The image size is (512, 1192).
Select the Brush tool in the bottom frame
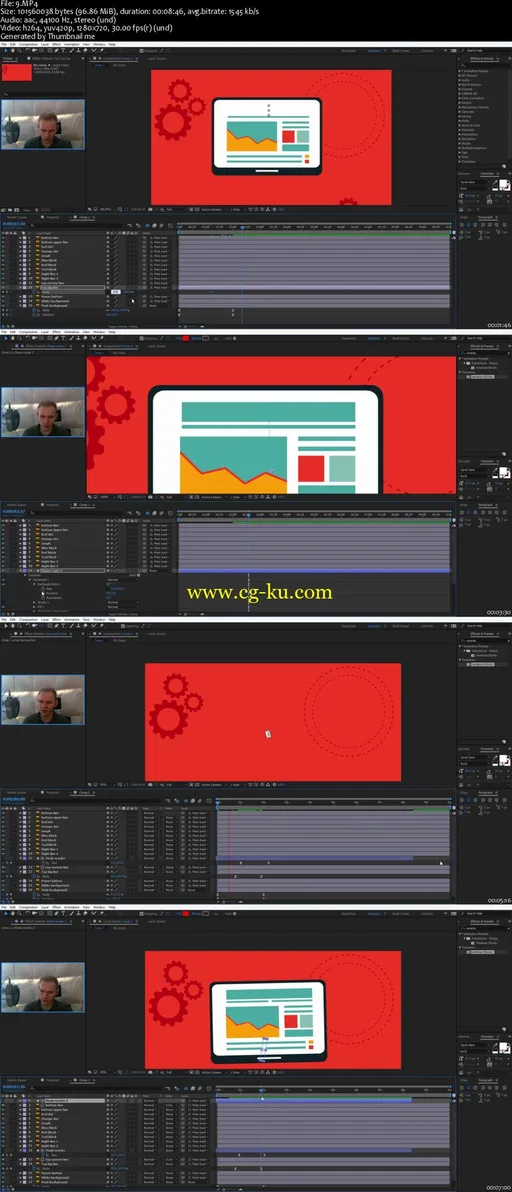[71, 914]
